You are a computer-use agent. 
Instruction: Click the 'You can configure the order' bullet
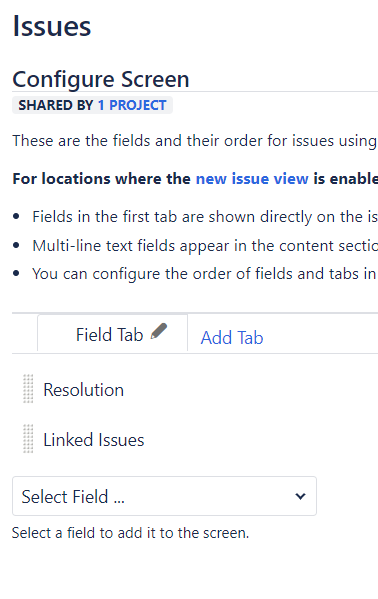click(205, 274)
